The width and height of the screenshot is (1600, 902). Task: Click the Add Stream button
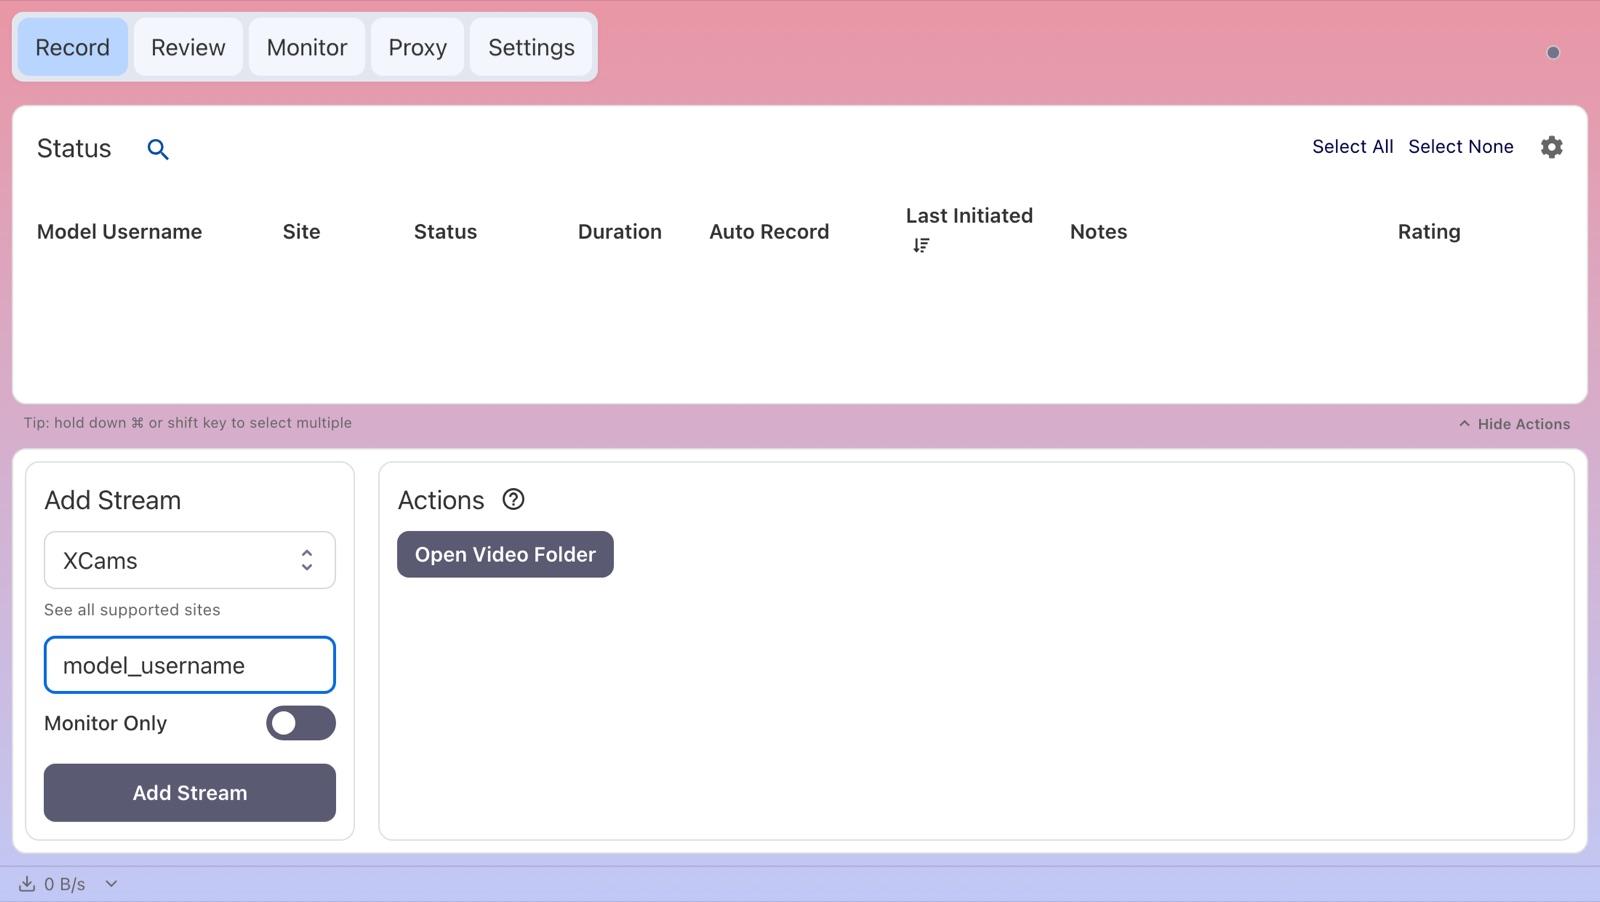(x=190, y=793)
